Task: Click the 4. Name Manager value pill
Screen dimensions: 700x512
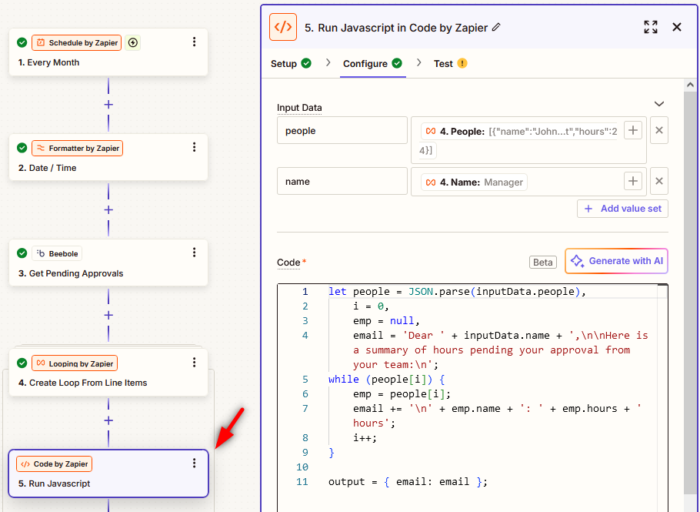Action: pos(474,182)
